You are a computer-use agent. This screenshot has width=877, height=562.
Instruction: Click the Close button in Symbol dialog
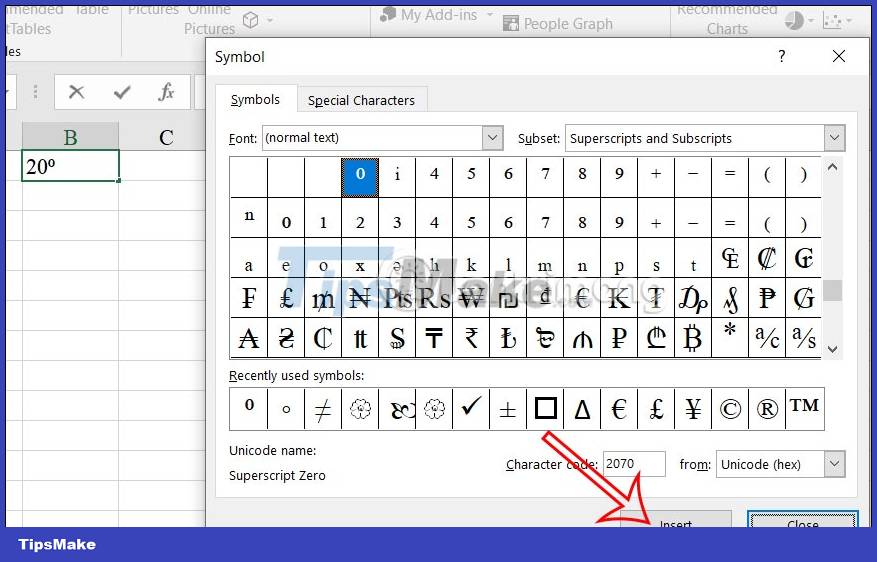coord(803,520)
